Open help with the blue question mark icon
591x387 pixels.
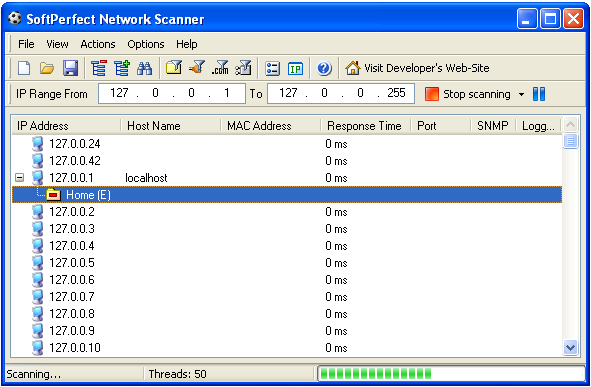coord(324,68)
